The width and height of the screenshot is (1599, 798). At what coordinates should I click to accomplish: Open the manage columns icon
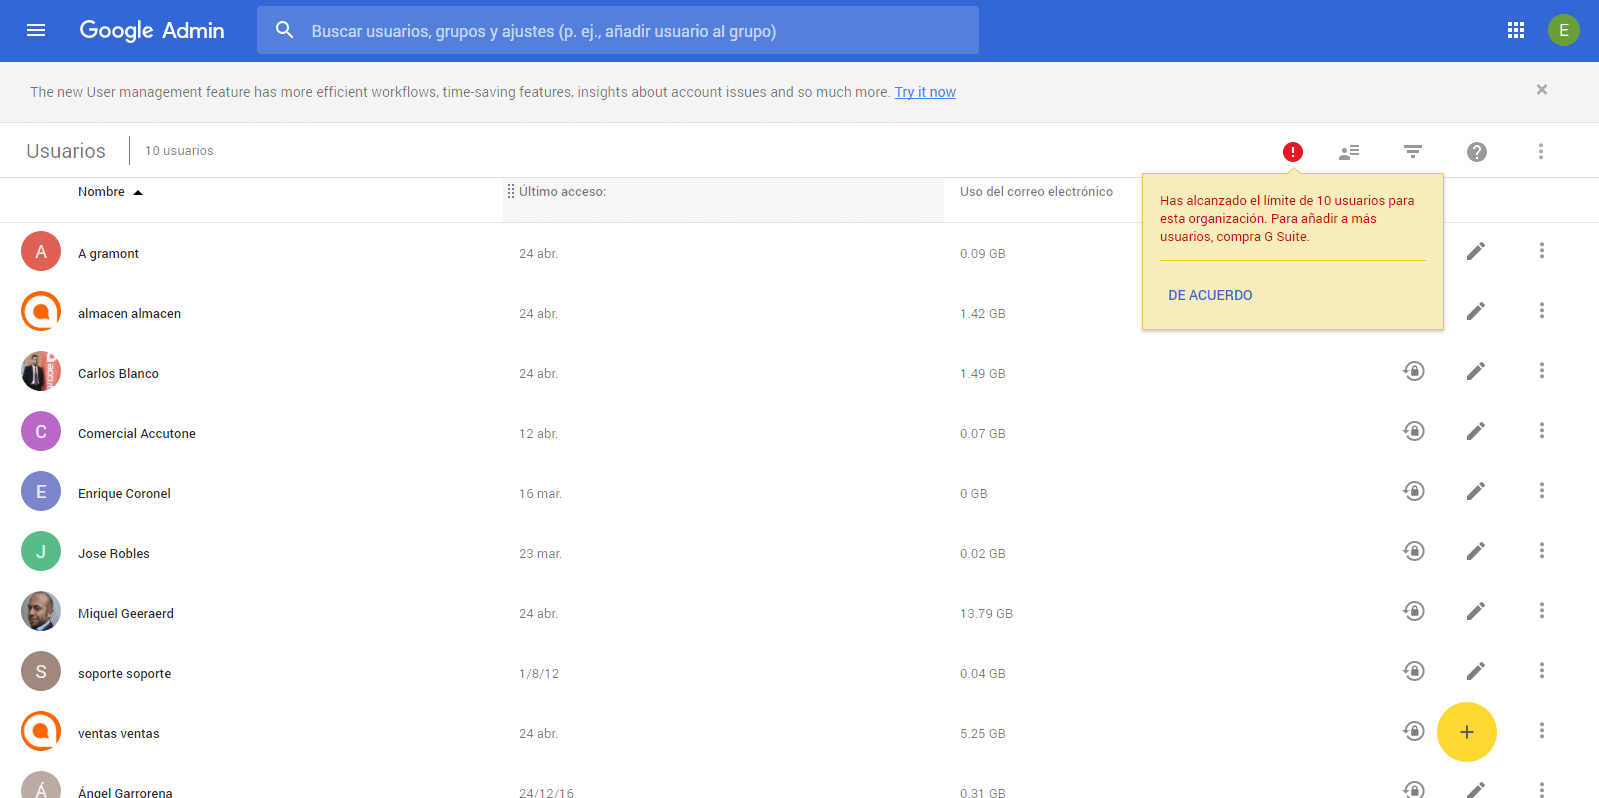tap(1349, 152)
